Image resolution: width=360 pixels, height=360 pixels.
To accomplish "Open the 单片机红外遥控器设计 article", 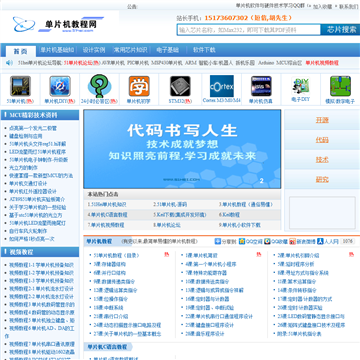I will [x=33, y=191].
